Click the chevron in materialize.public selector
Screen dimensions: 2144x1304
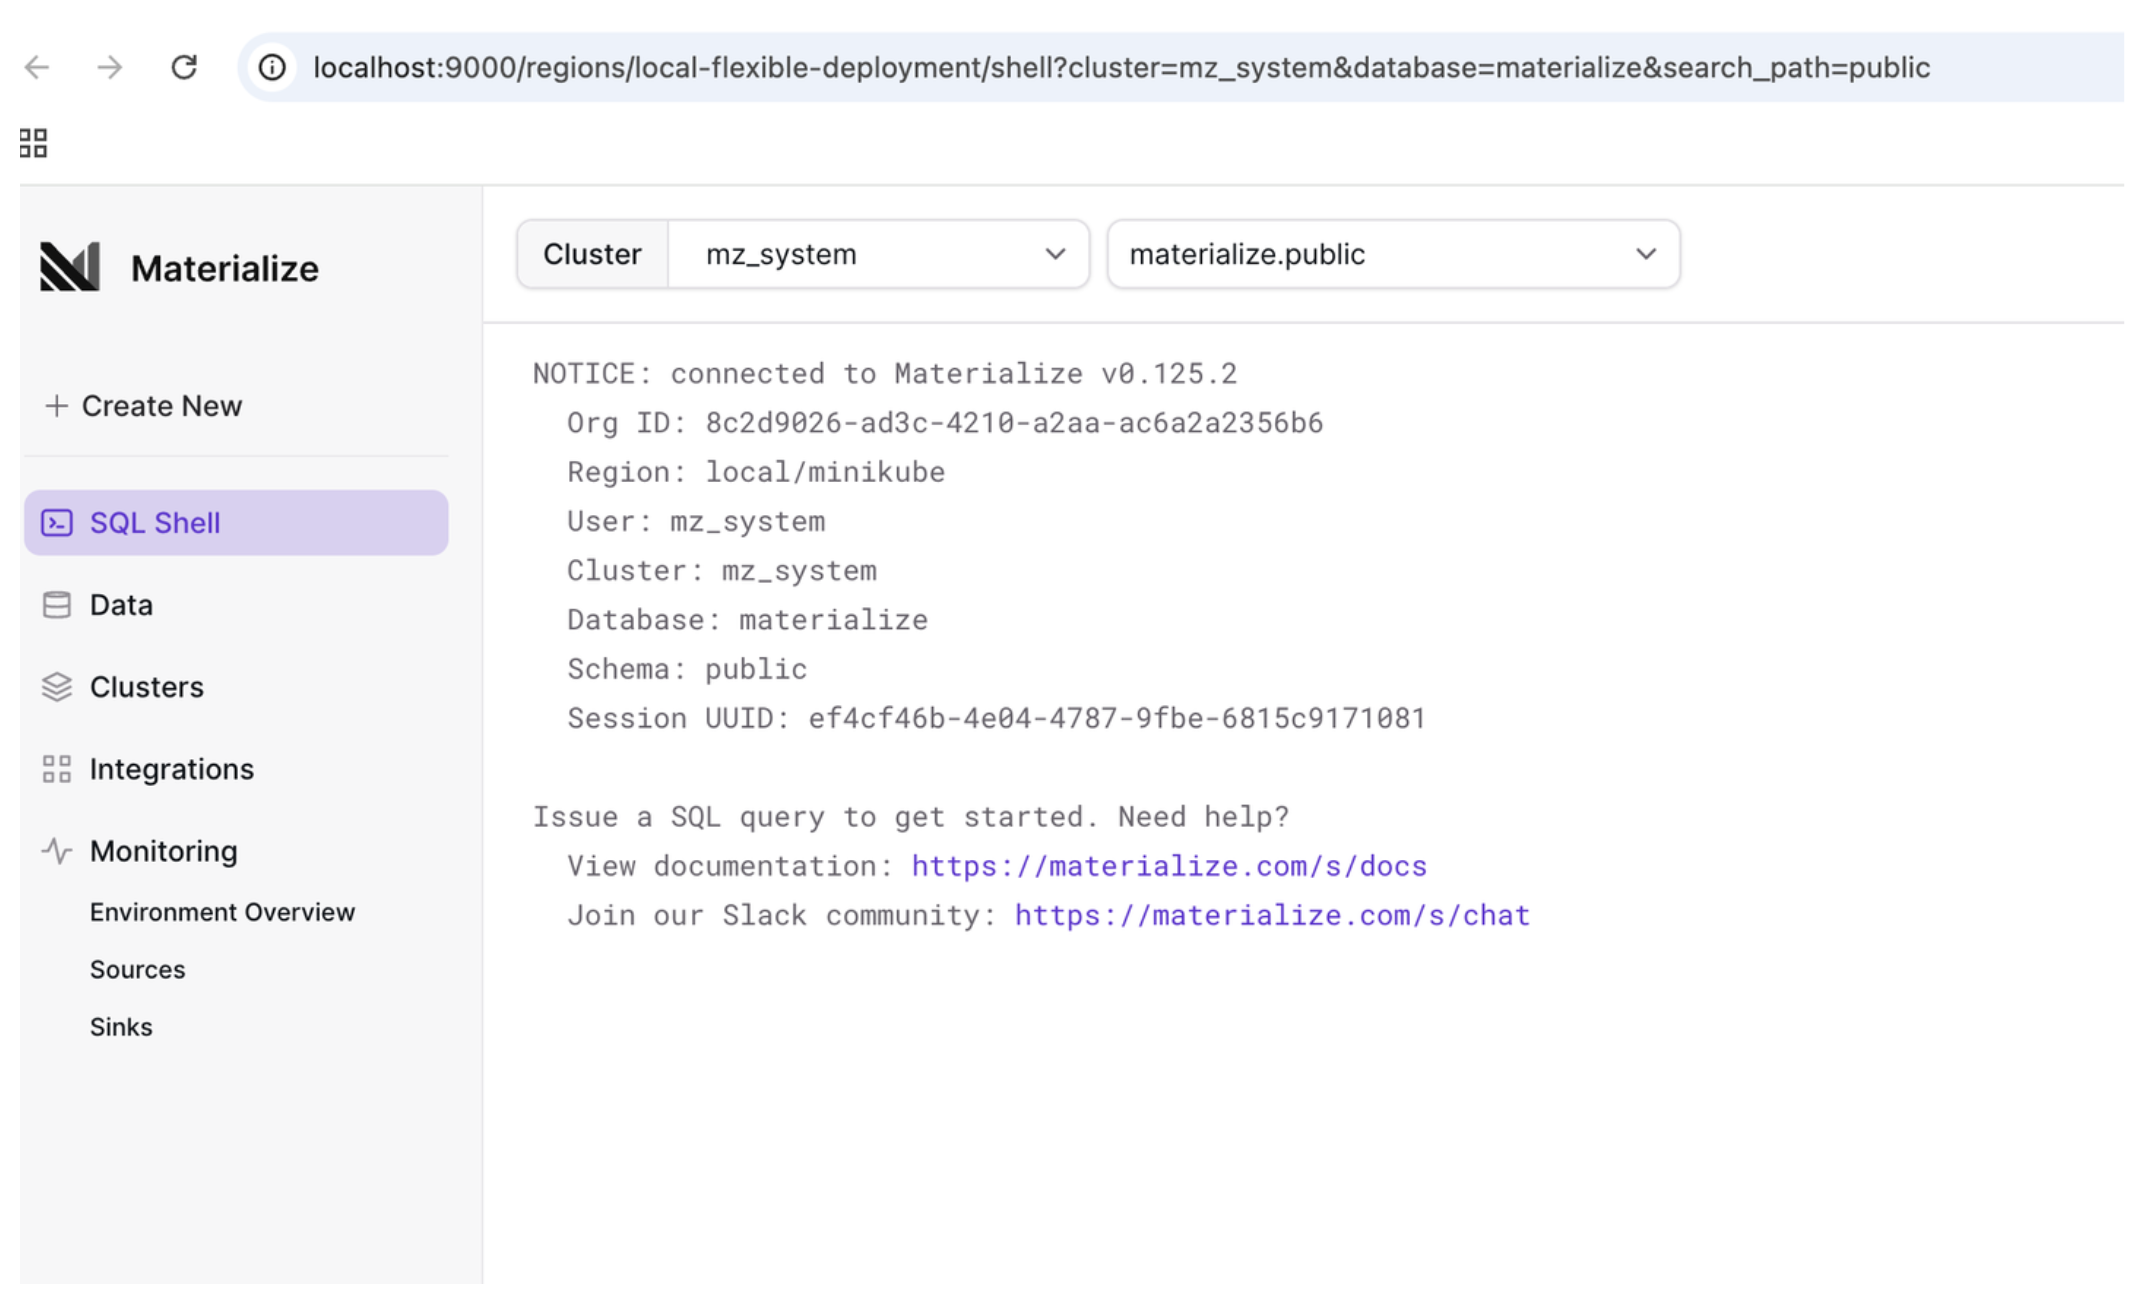coord(1646,255)
